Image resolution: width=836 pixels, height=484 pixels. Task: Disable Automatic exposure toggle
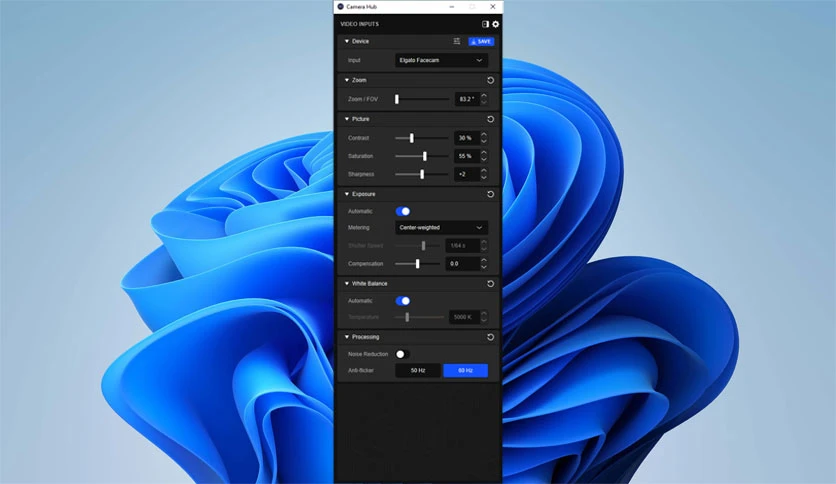pos(403,211)
